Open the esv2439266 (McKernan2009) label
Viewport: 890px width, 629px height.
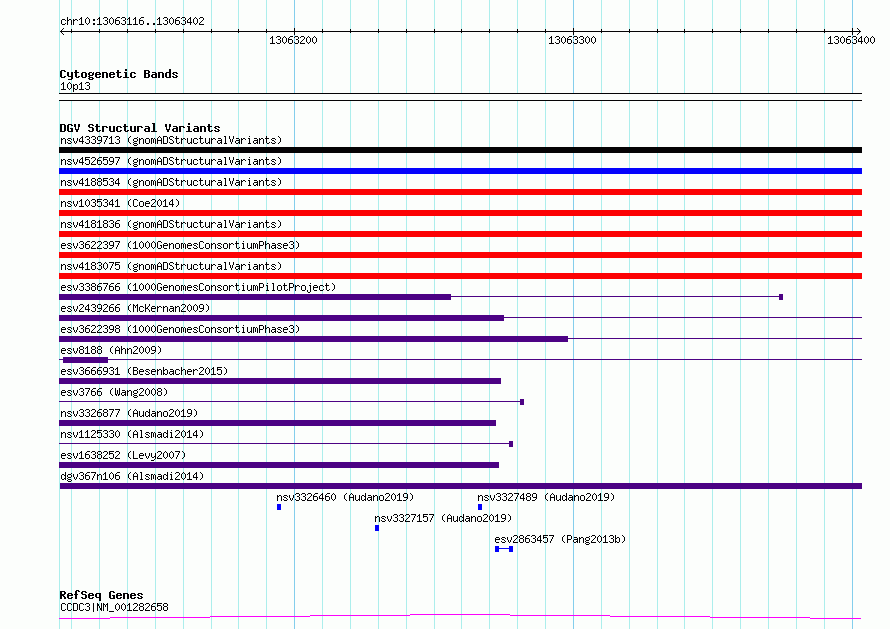[135, 308]
